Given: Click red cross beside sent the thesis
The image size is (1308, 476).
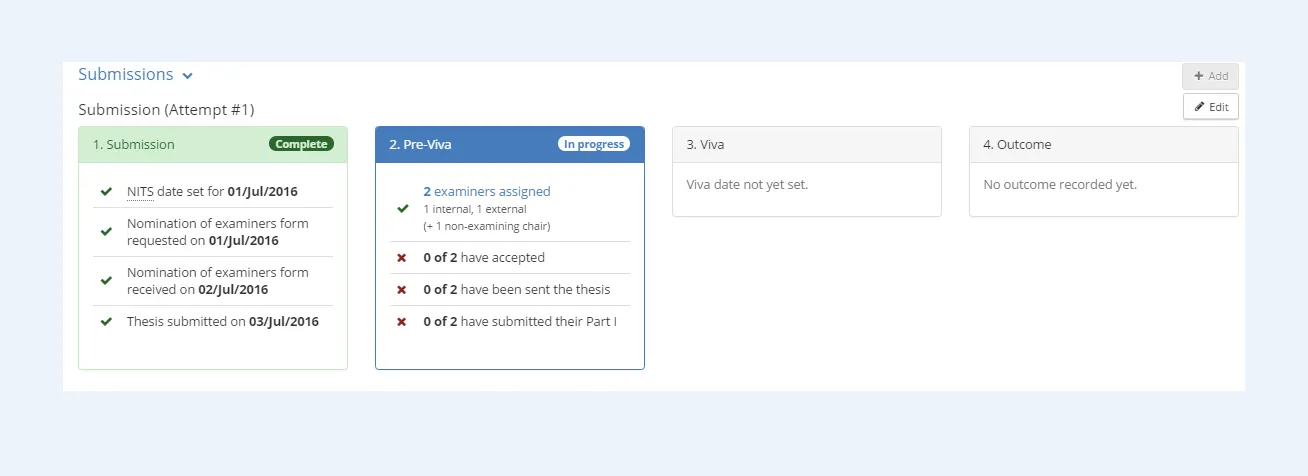Looking at the screenshot, I should (x=402, y=290).
